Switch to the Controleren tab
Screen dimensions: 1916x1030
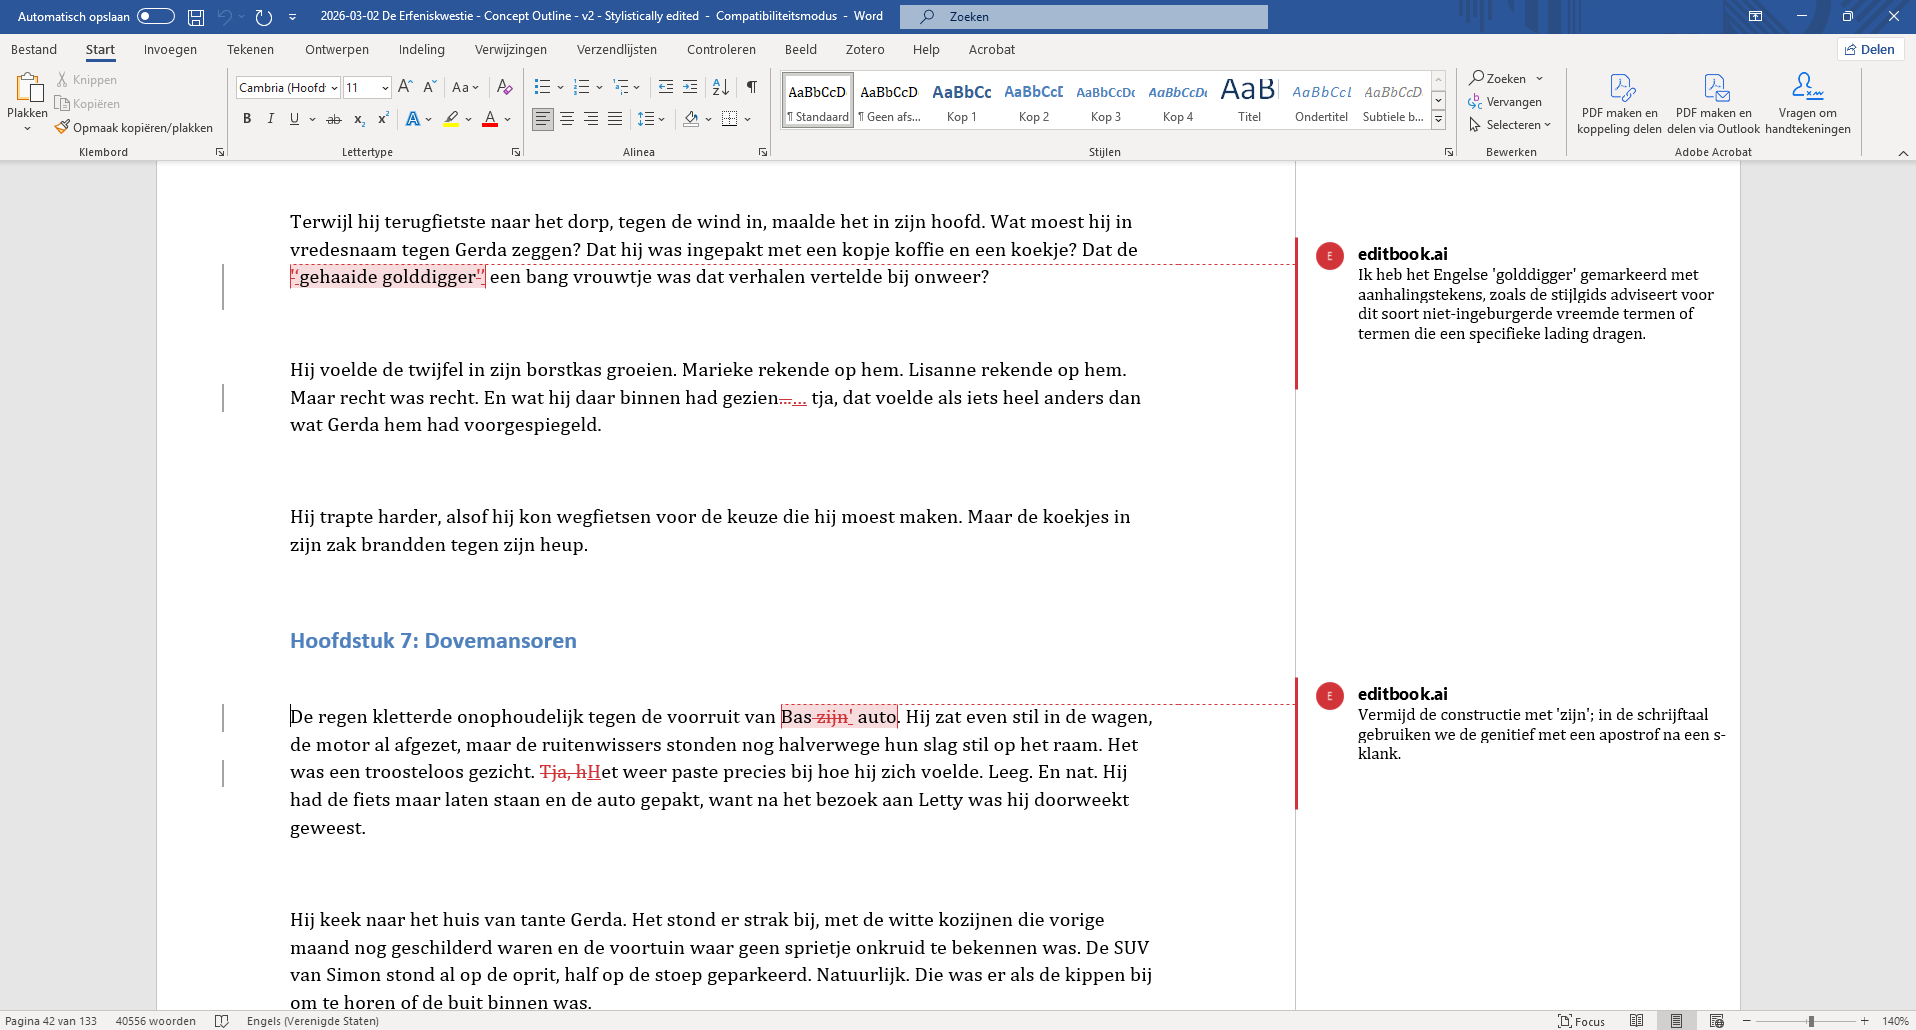(721, 50)
